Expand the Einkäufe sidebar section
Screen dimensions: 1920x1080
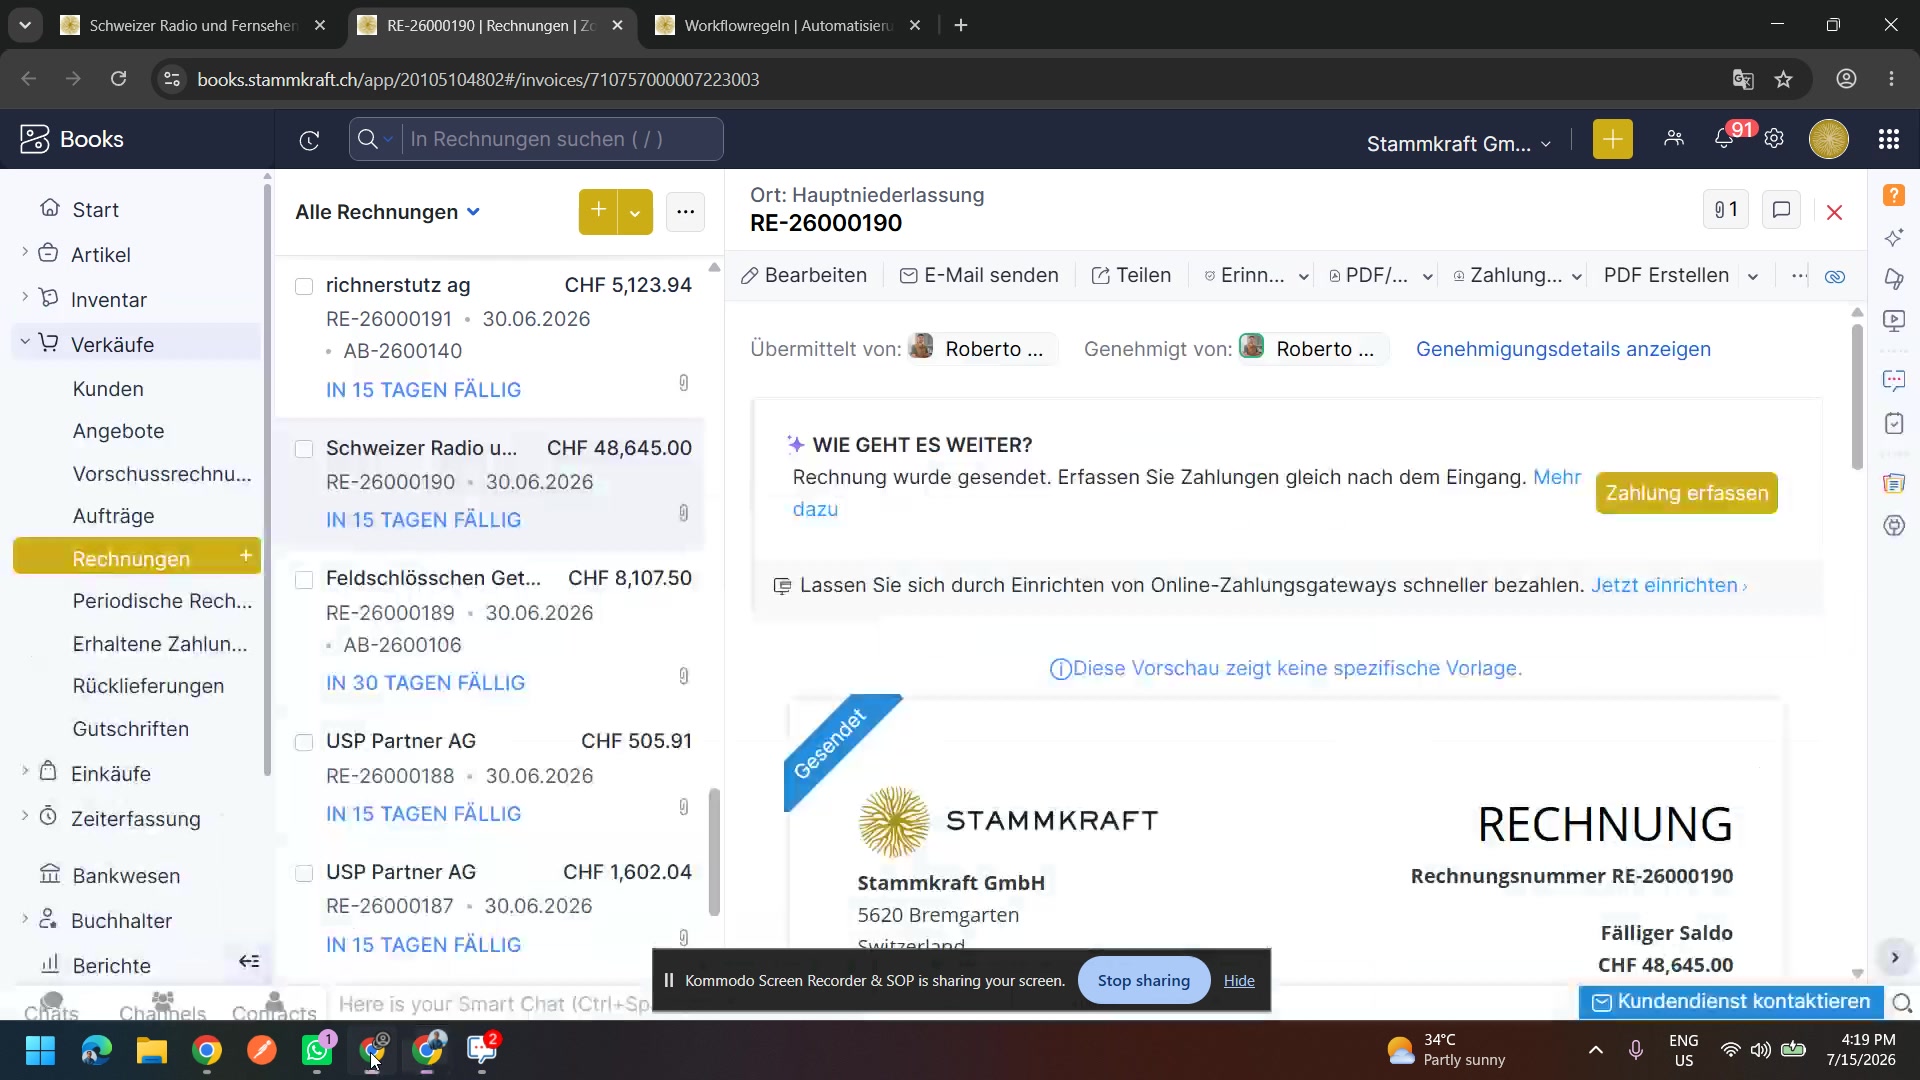coord(25,772)
